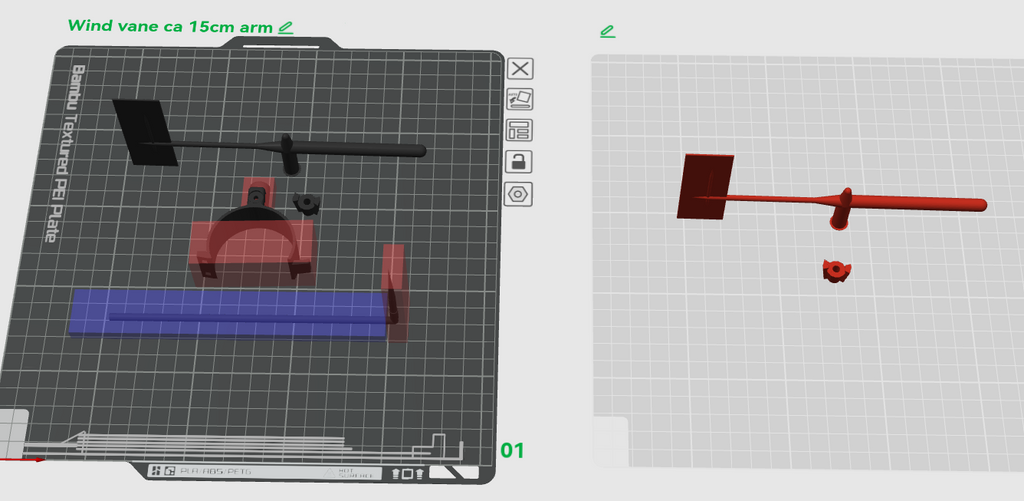Click the PLA/ABS/PETG plate label
This screenshot has width=1024, height=501.
217,471
